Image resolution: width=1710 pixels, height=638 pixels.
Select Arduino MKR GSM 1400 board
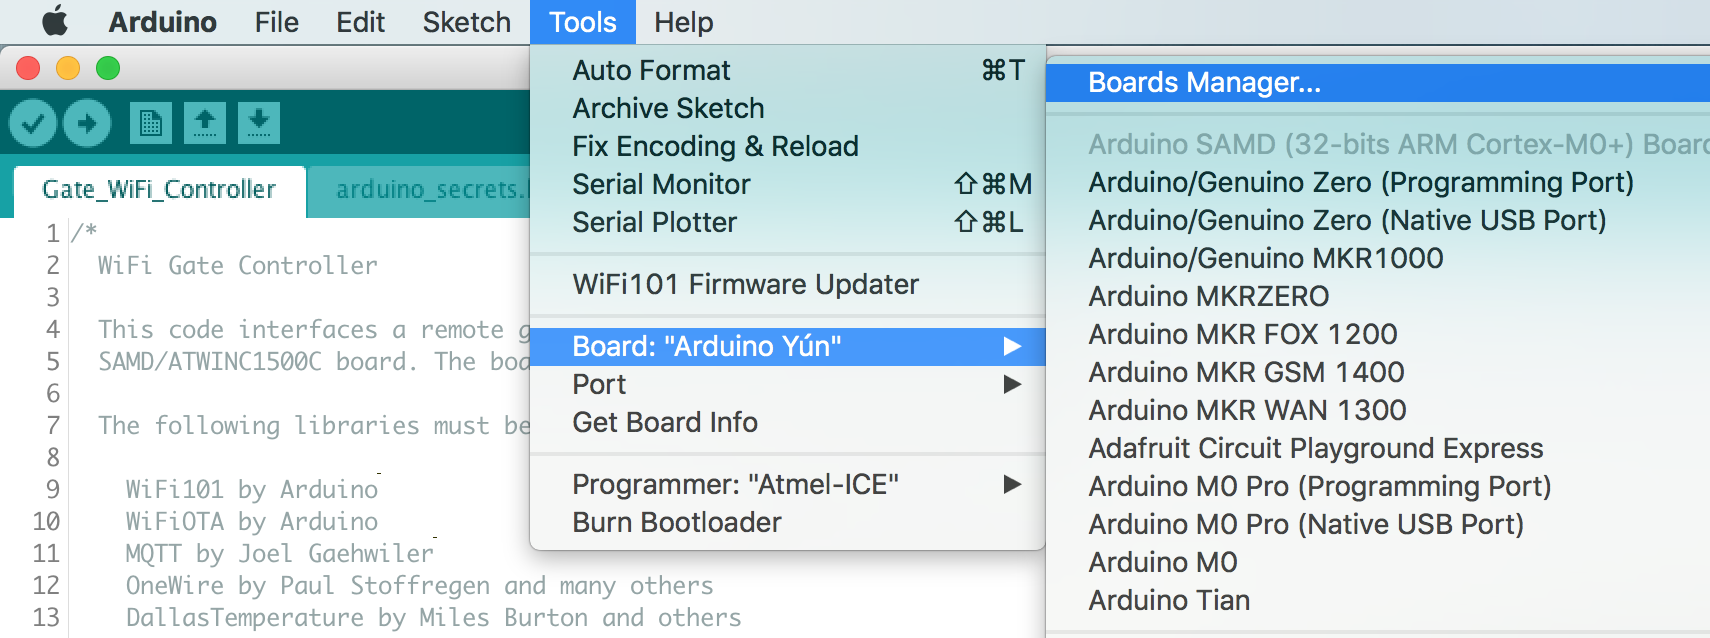point(1378,372)
